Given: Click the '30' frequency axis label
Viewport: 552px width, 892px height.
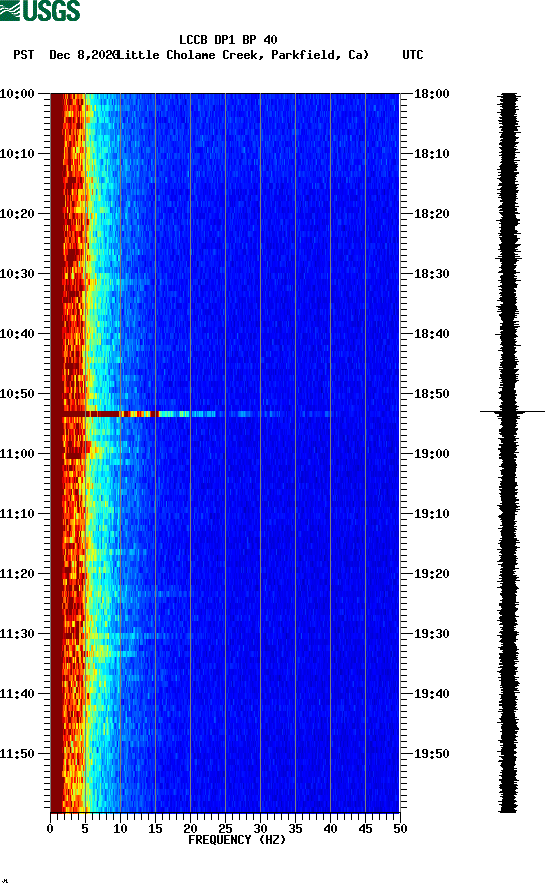Looking at the screenshot, I should tap(260, 829).
